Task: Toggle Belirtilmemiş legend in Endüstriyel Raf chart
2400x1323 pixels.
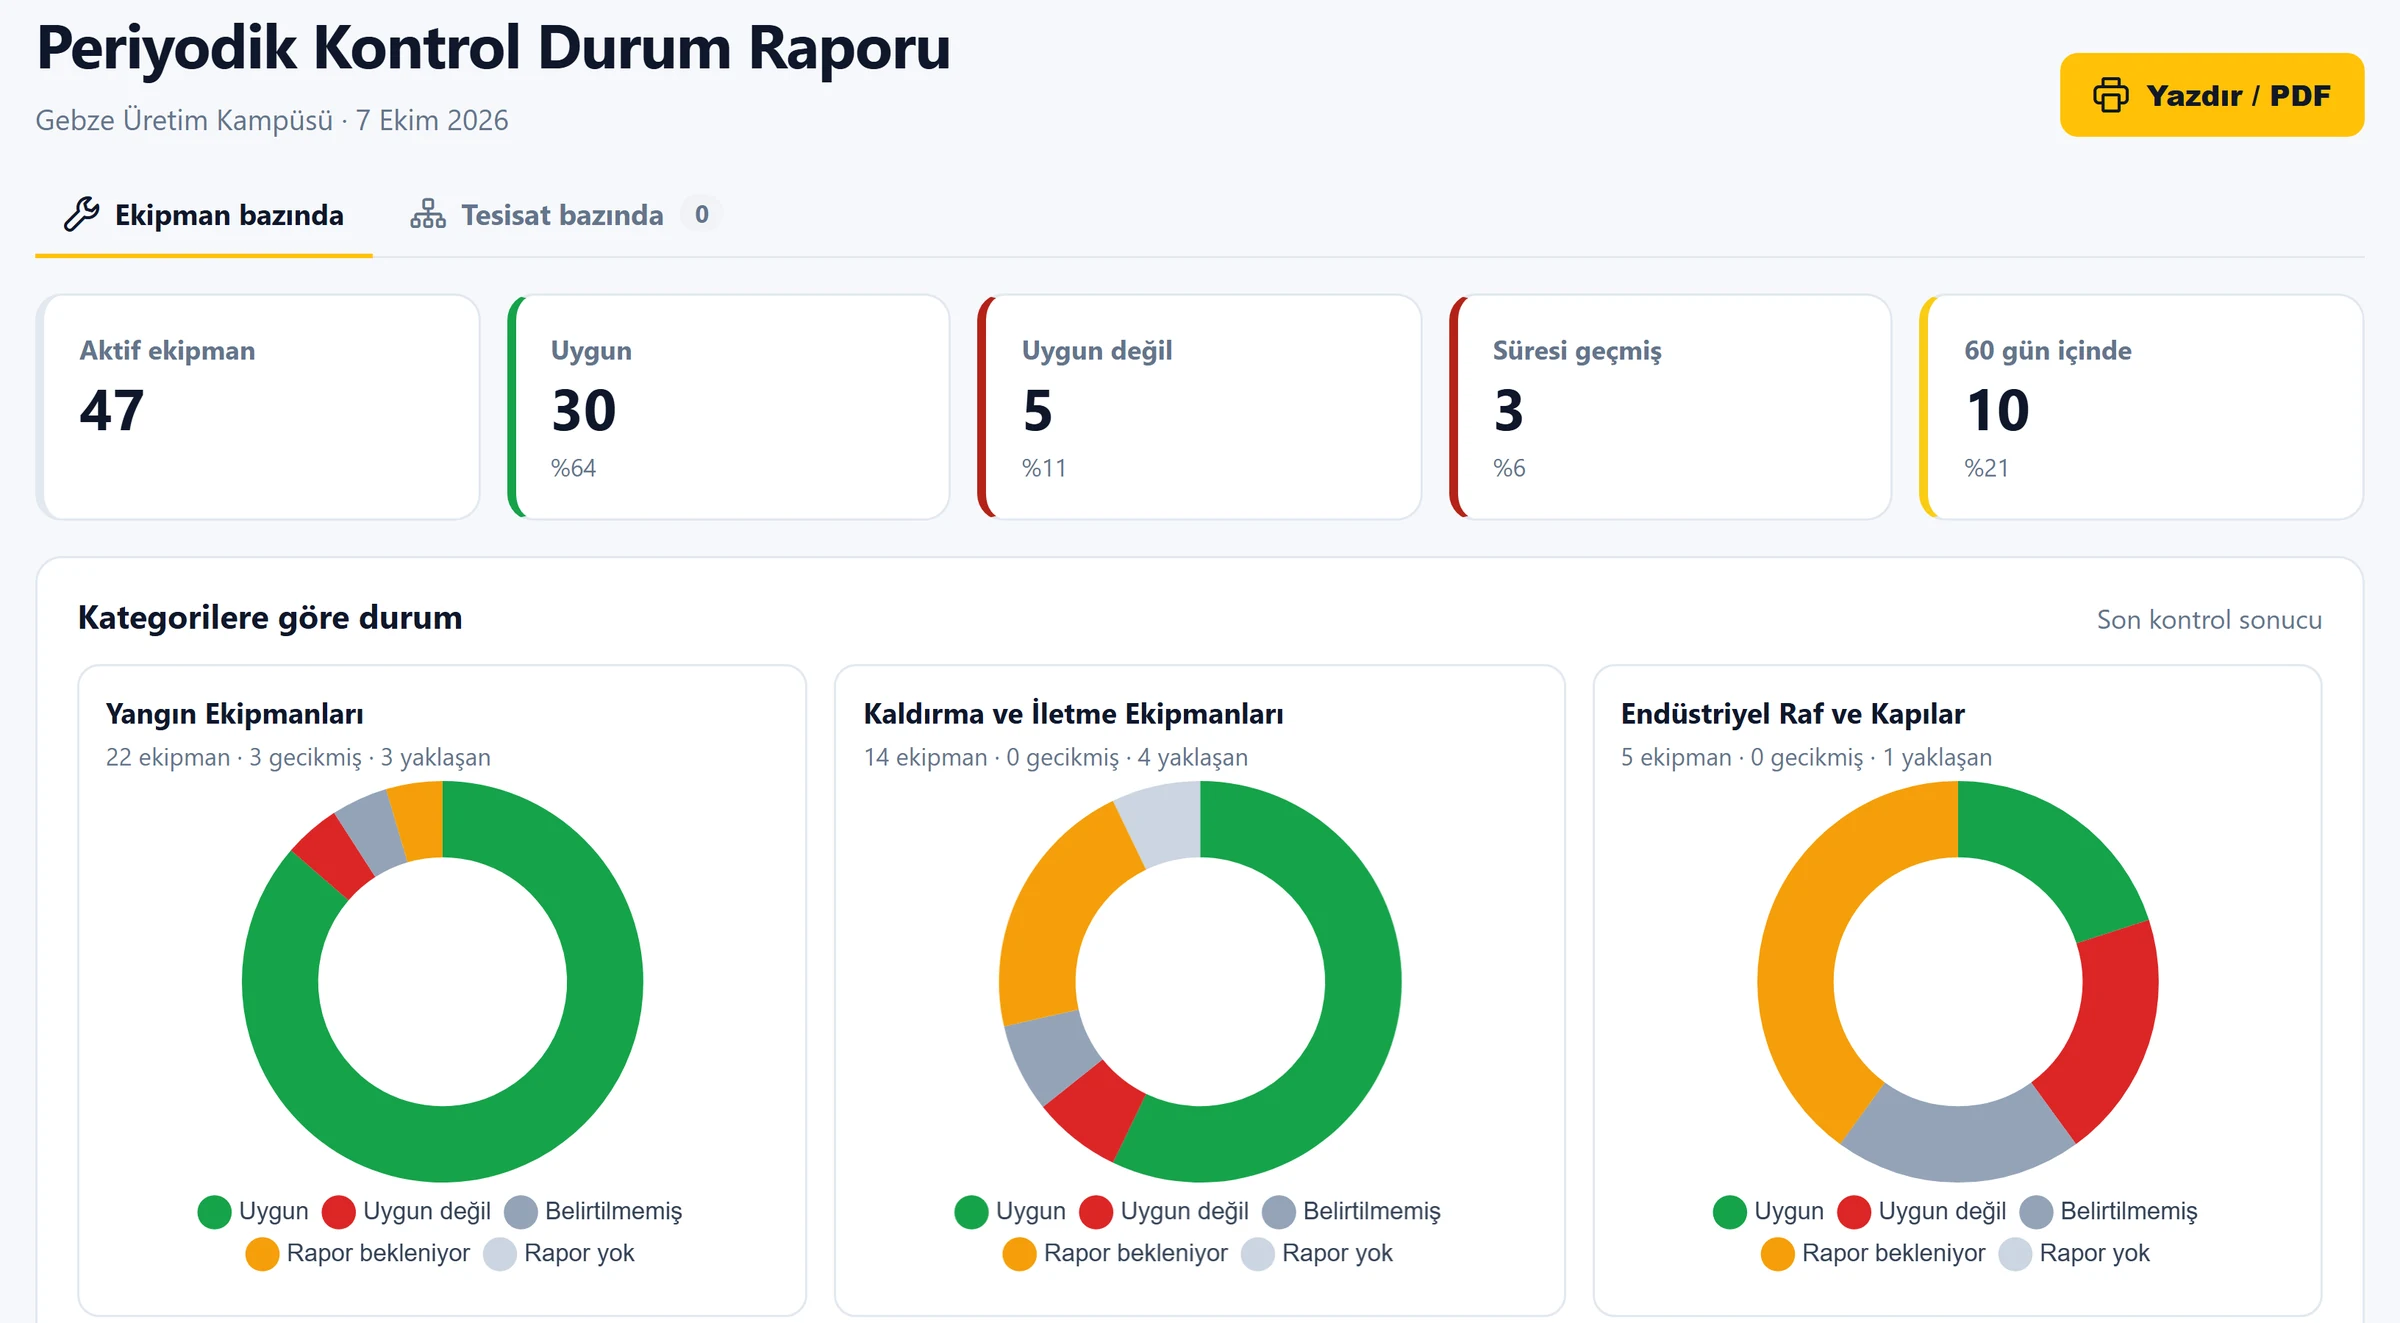Action: pos(2108,1211)
